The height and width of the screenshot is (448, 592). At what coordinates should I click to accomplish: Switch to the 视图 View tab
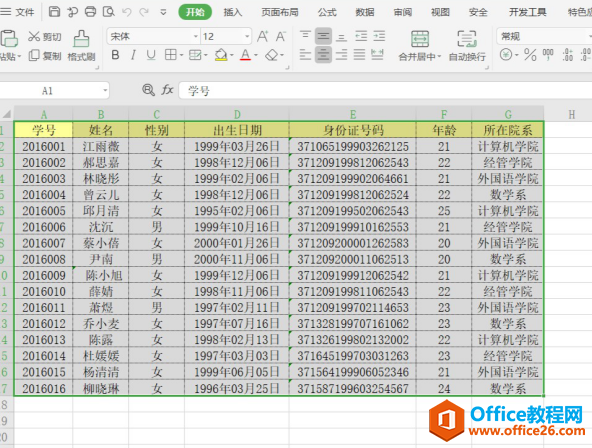click(440, 12)
